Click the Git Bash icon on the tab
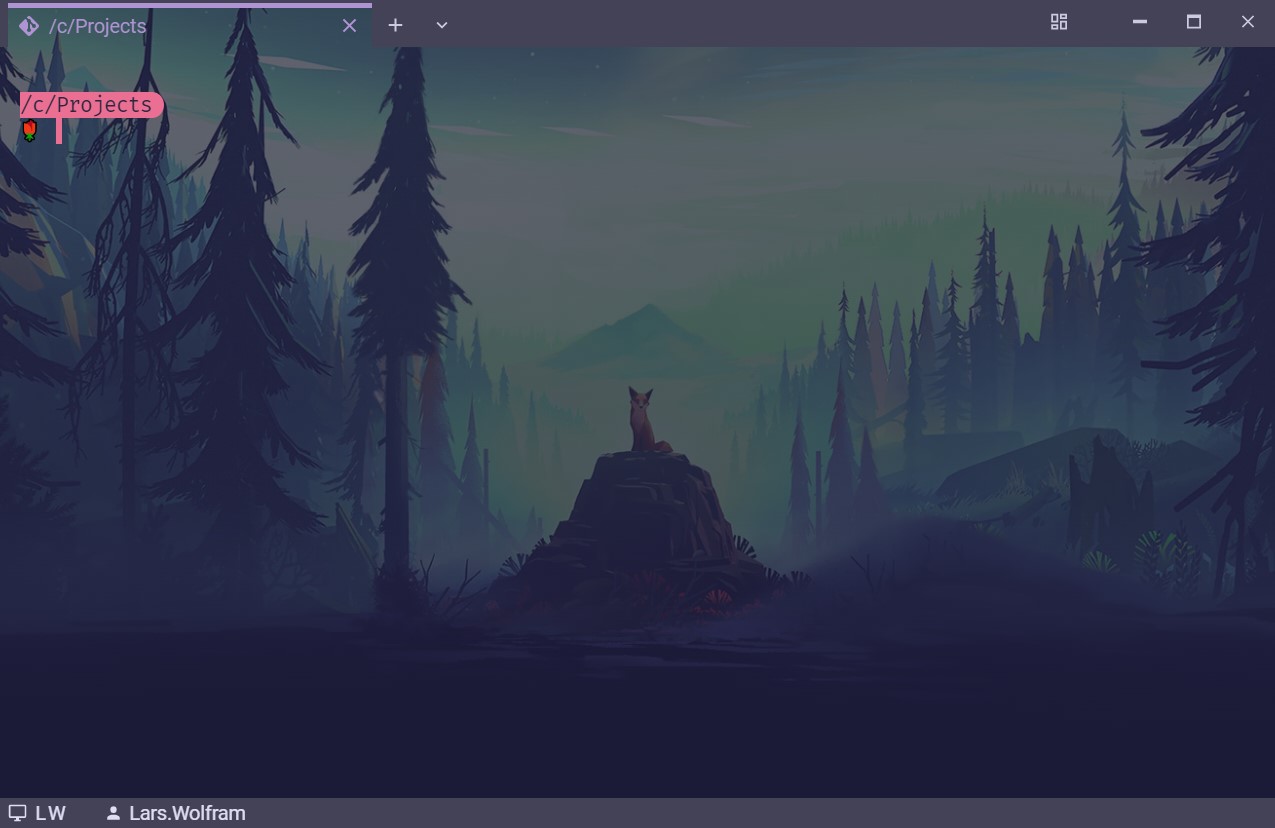The image size is (1275, 828). tap(29, 26)
